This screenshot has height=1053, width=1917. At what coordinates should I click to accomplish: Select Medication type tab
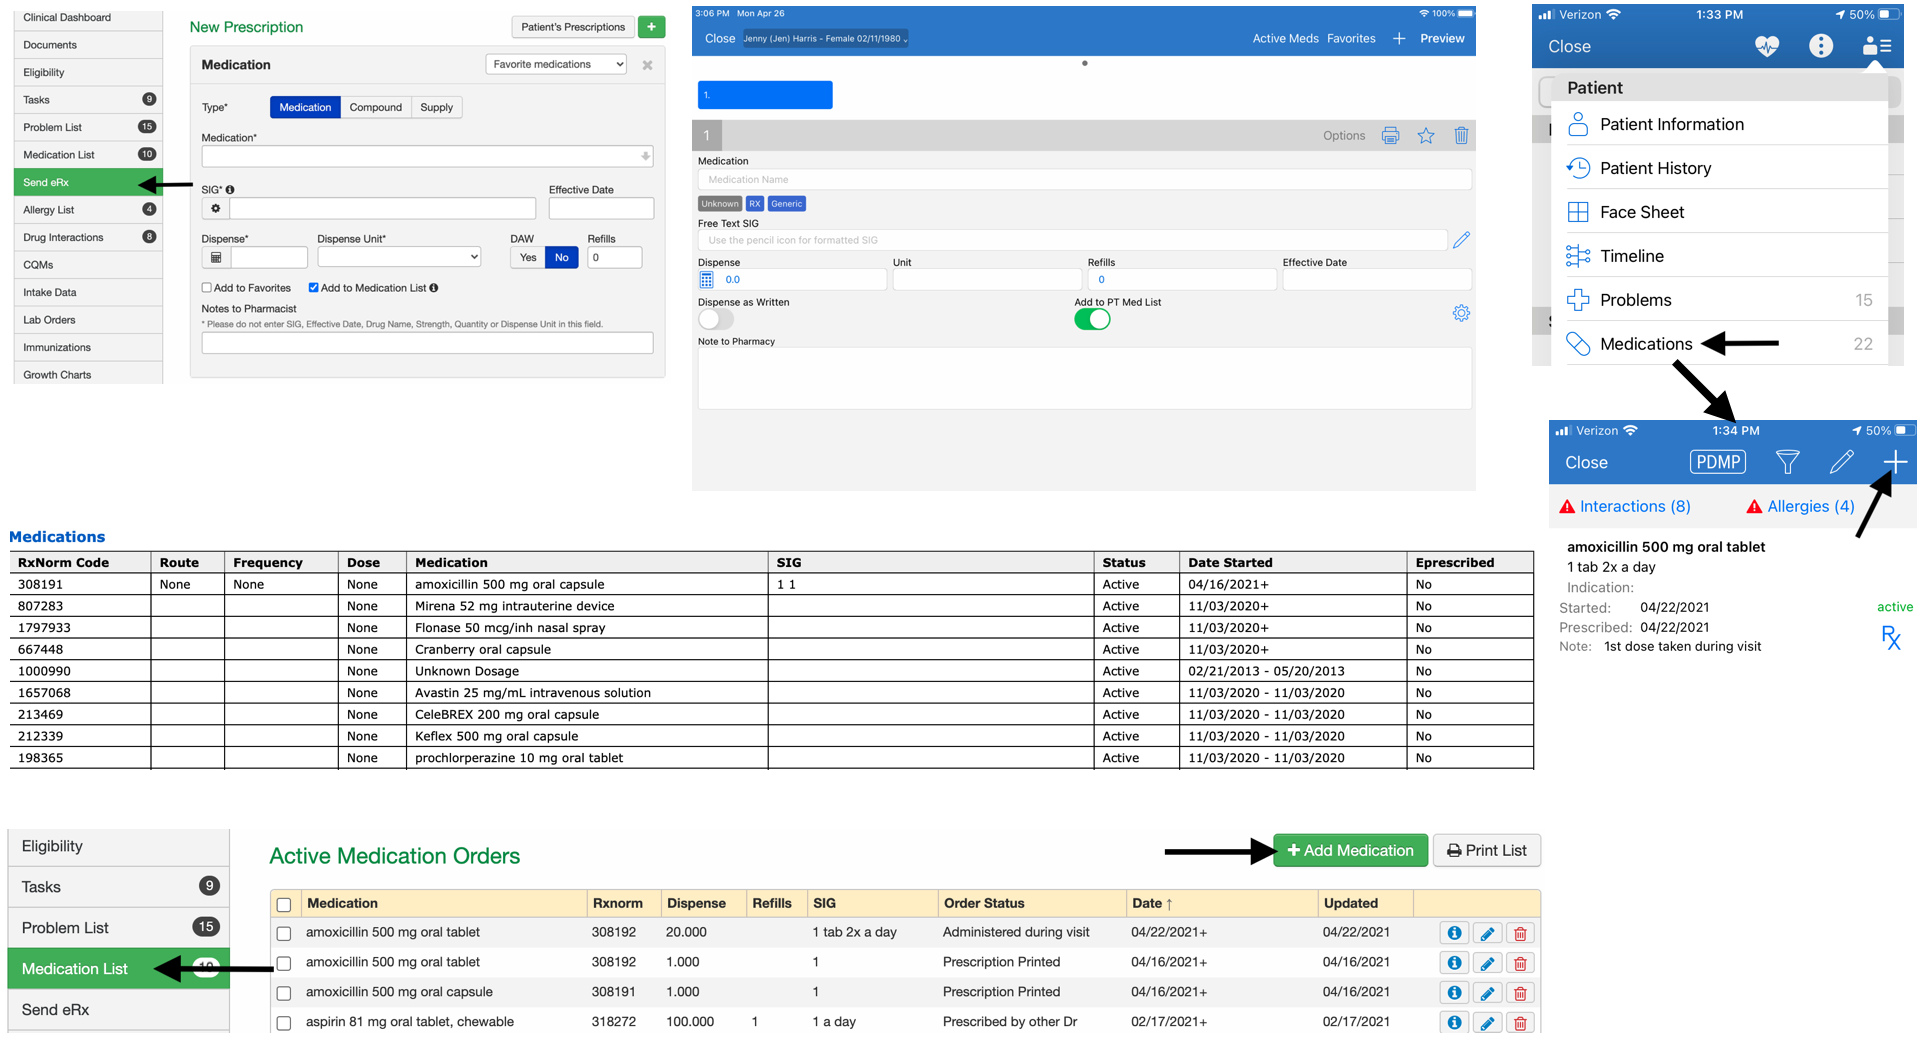click(x=305, y=108)
